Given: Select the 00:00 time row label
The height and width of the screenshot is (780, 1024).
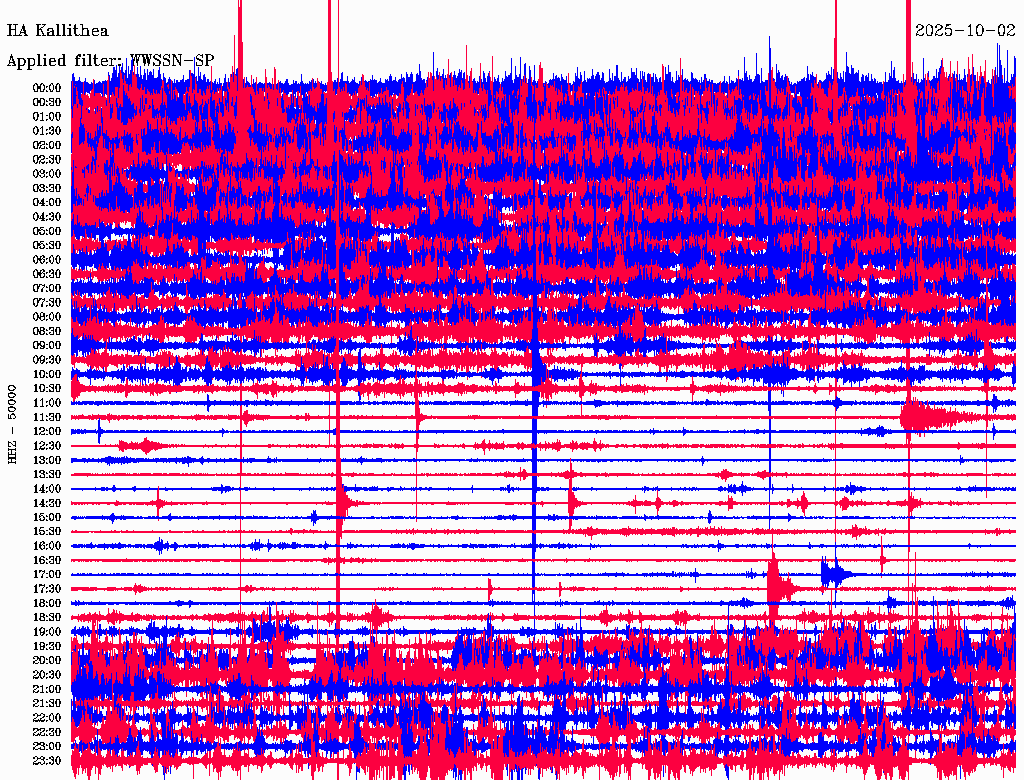Looking at the screenshot, I should coord(46,88).
